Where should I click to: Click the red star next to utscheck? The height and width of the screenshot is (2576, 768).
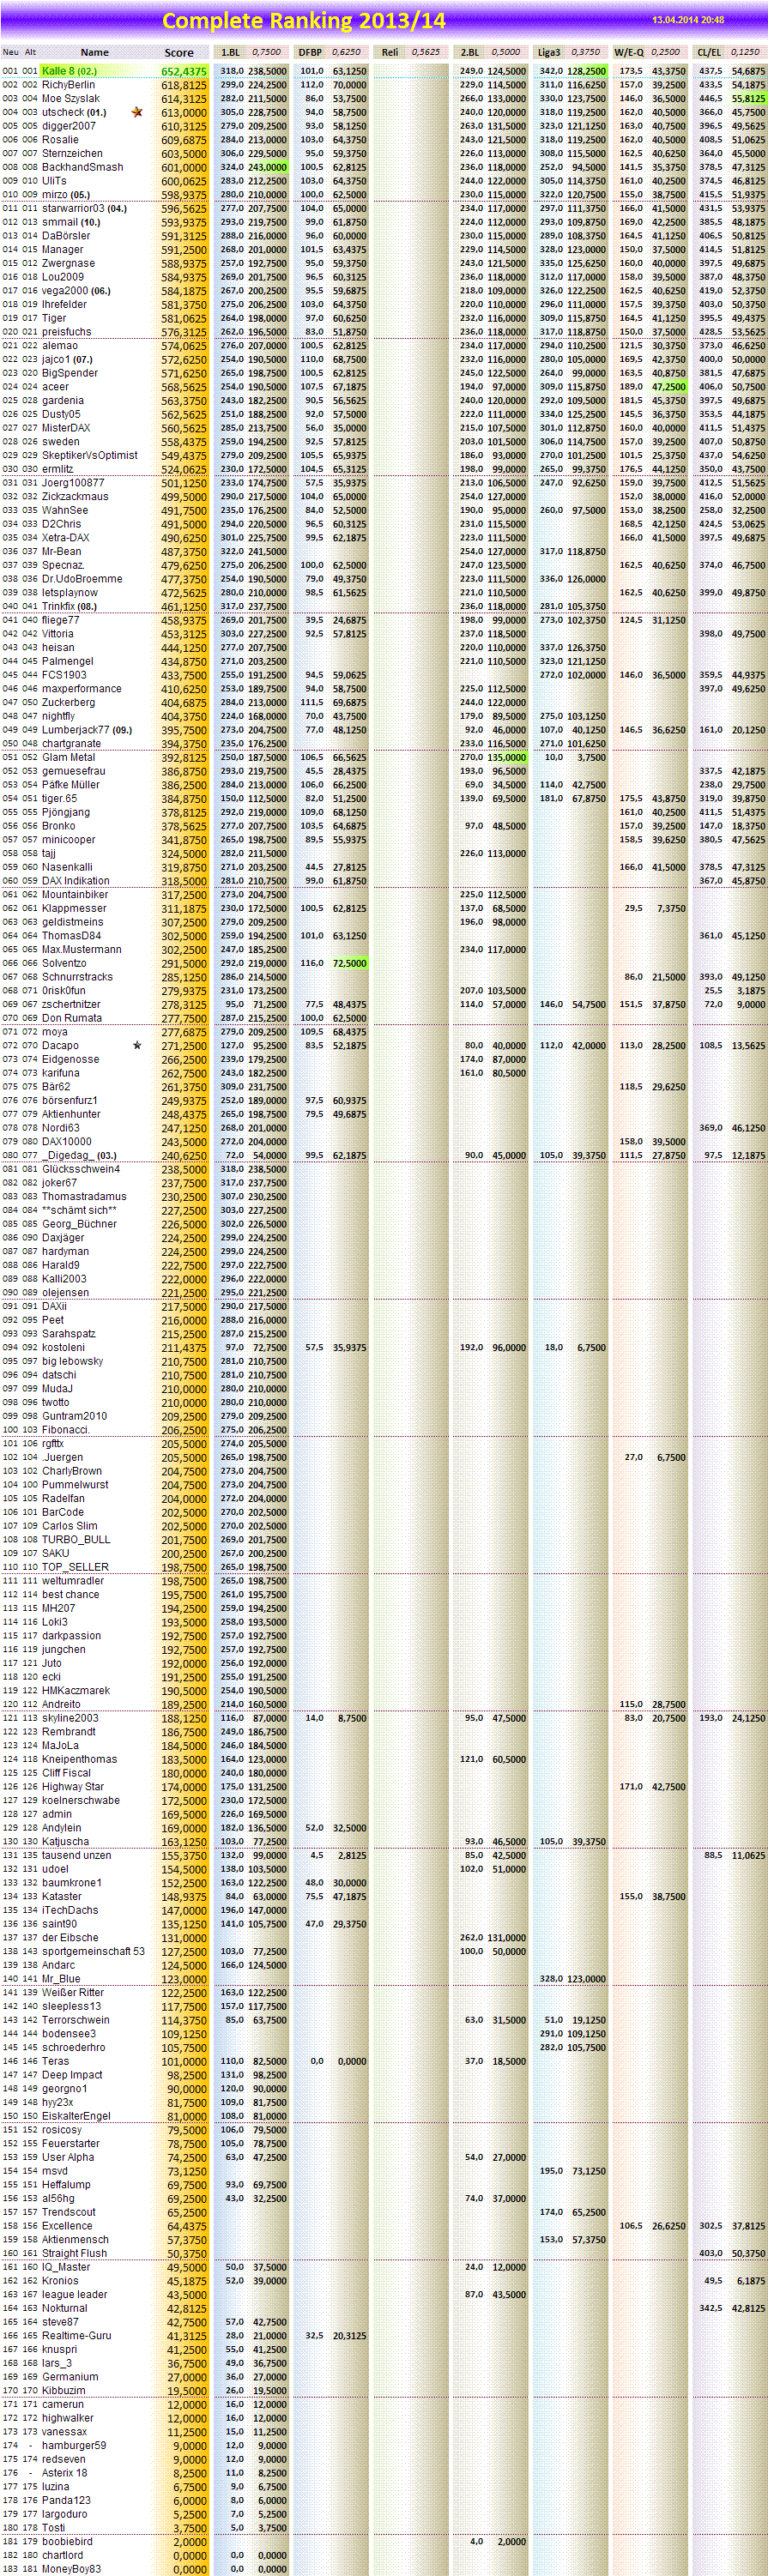(137, 113)
